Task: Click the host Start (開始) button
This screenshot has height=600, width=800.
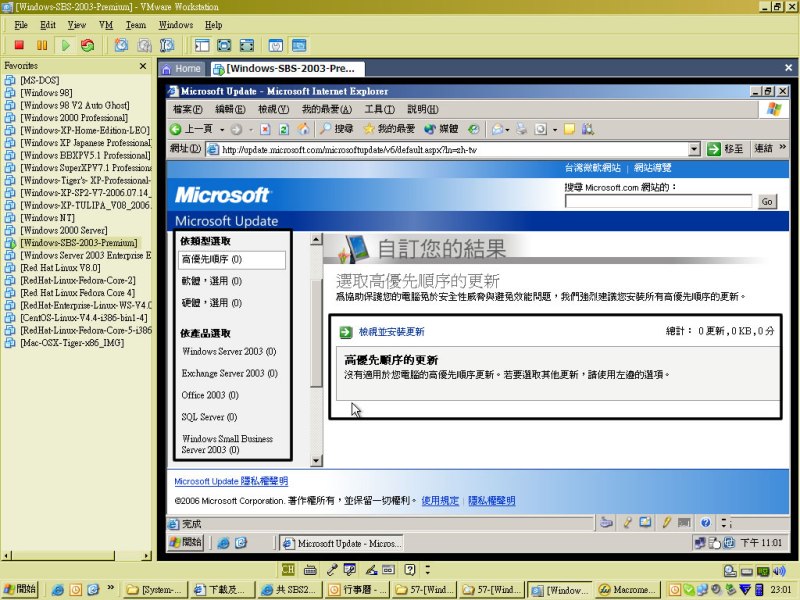Action: (20, 589)
